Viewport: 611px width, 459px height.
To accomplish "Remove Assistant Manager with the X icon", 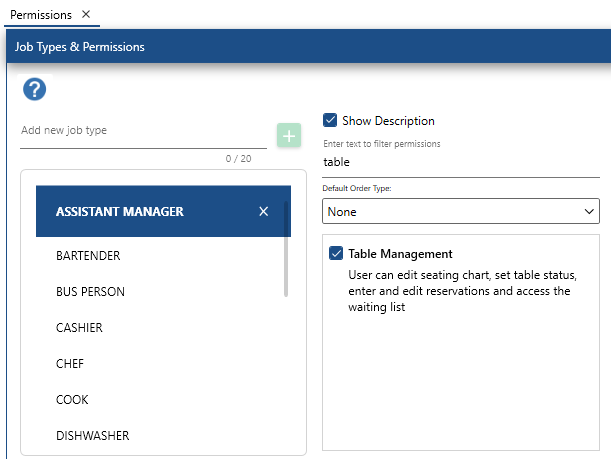I will click(x=264, y=212).
